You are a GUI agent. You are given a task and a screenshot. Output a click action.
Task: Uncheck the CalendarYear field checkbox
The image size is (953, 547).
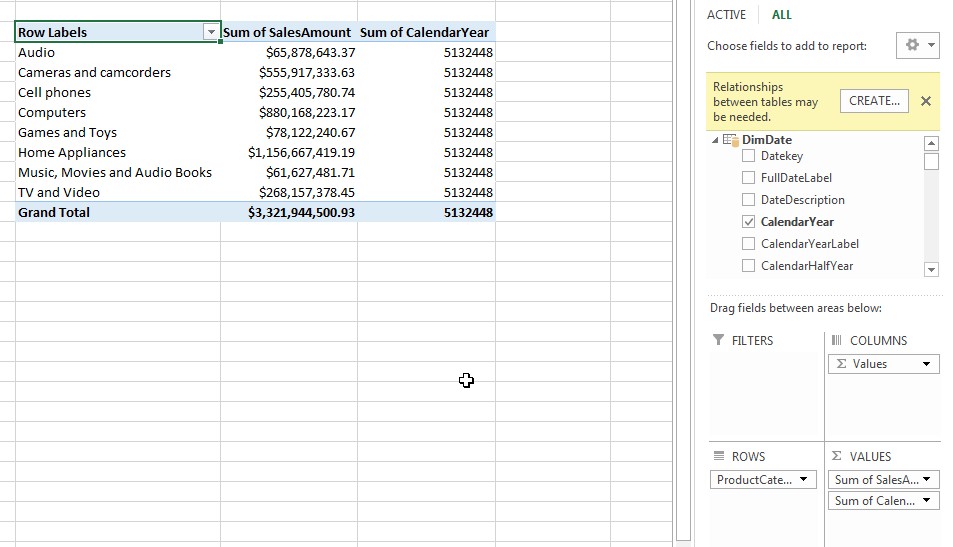pyautogui.click(x=748, y=222)
